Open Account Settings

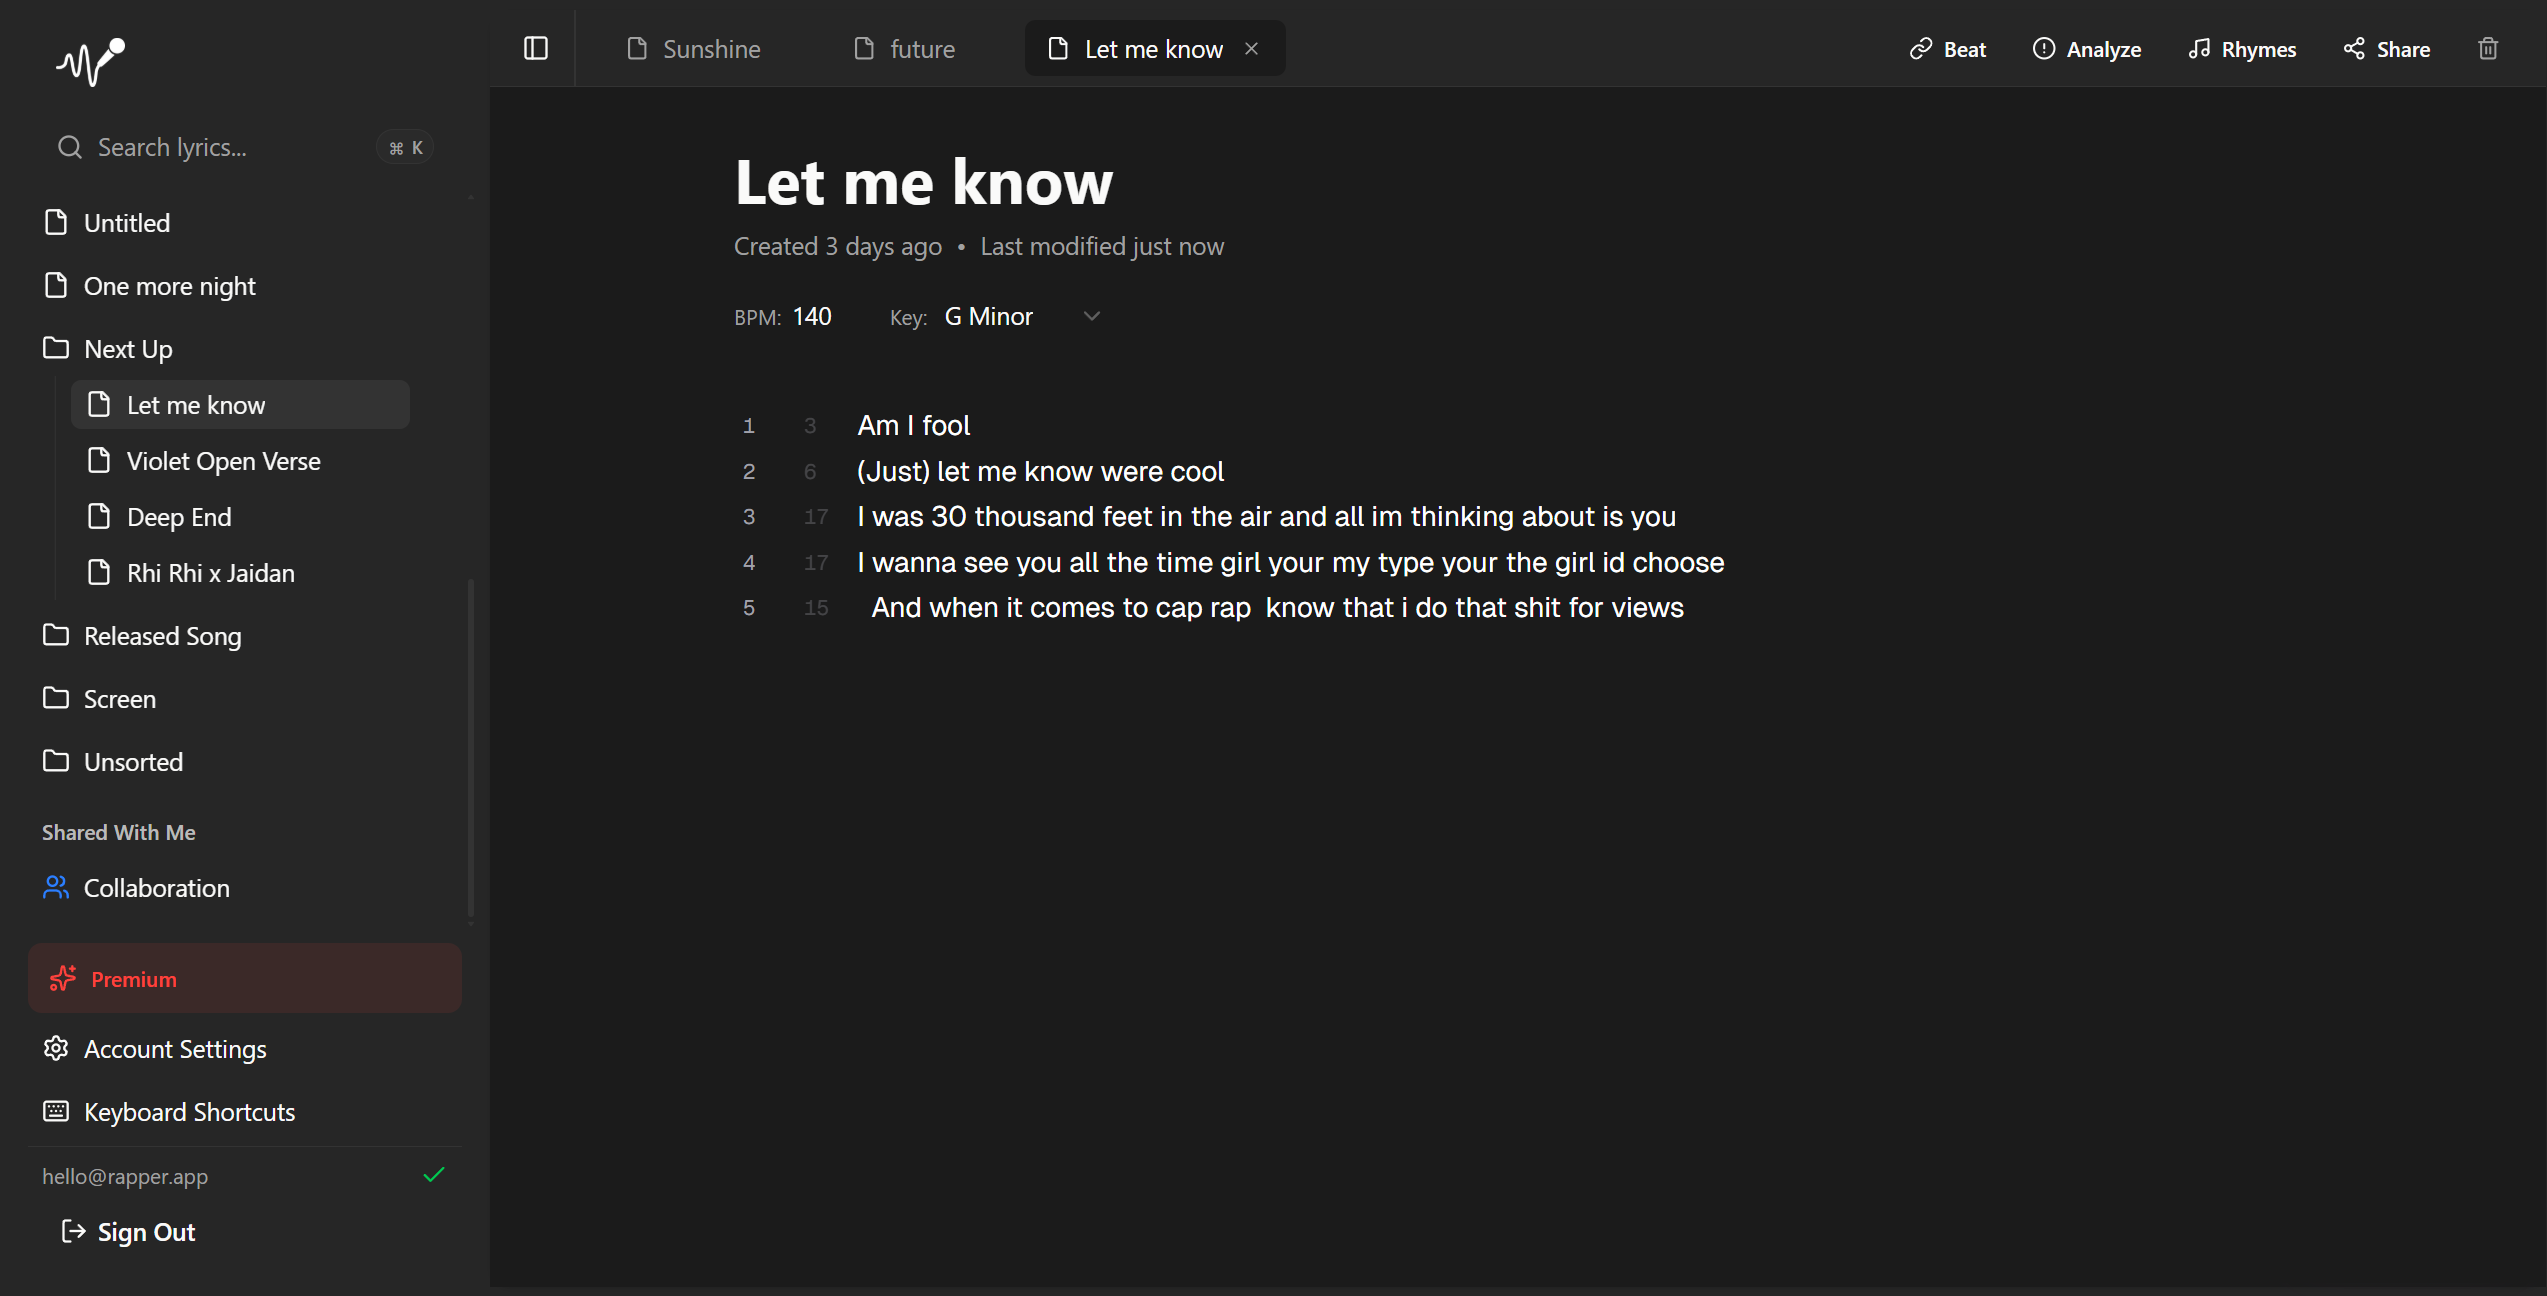click(x=175, y=1048)
